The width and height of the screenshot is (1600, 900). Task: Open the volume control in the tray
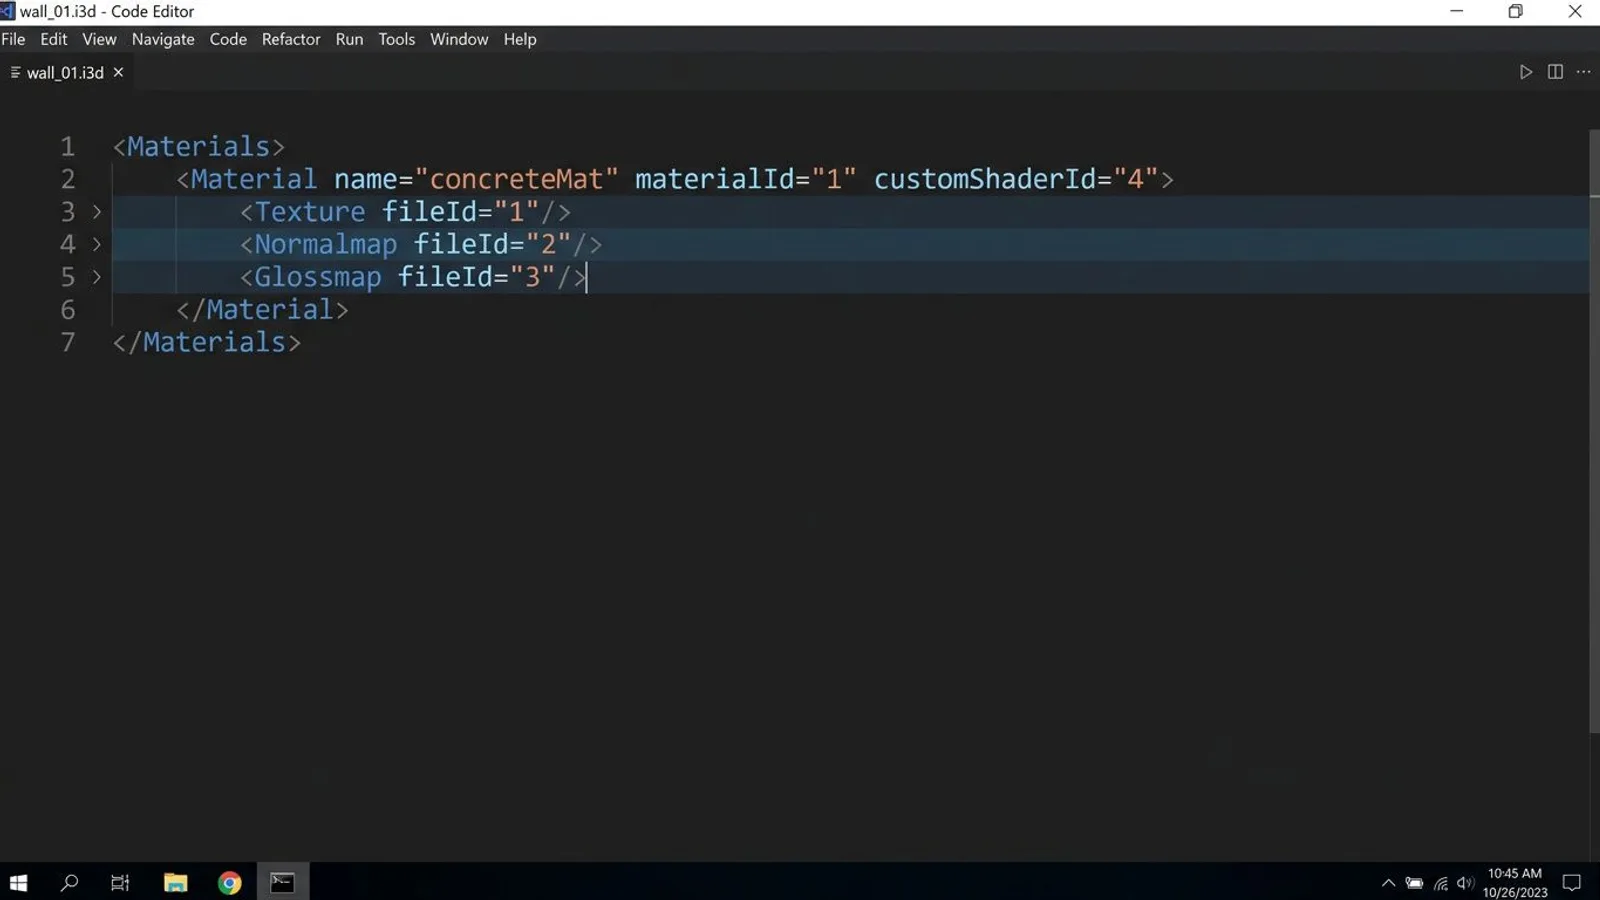1465,883
